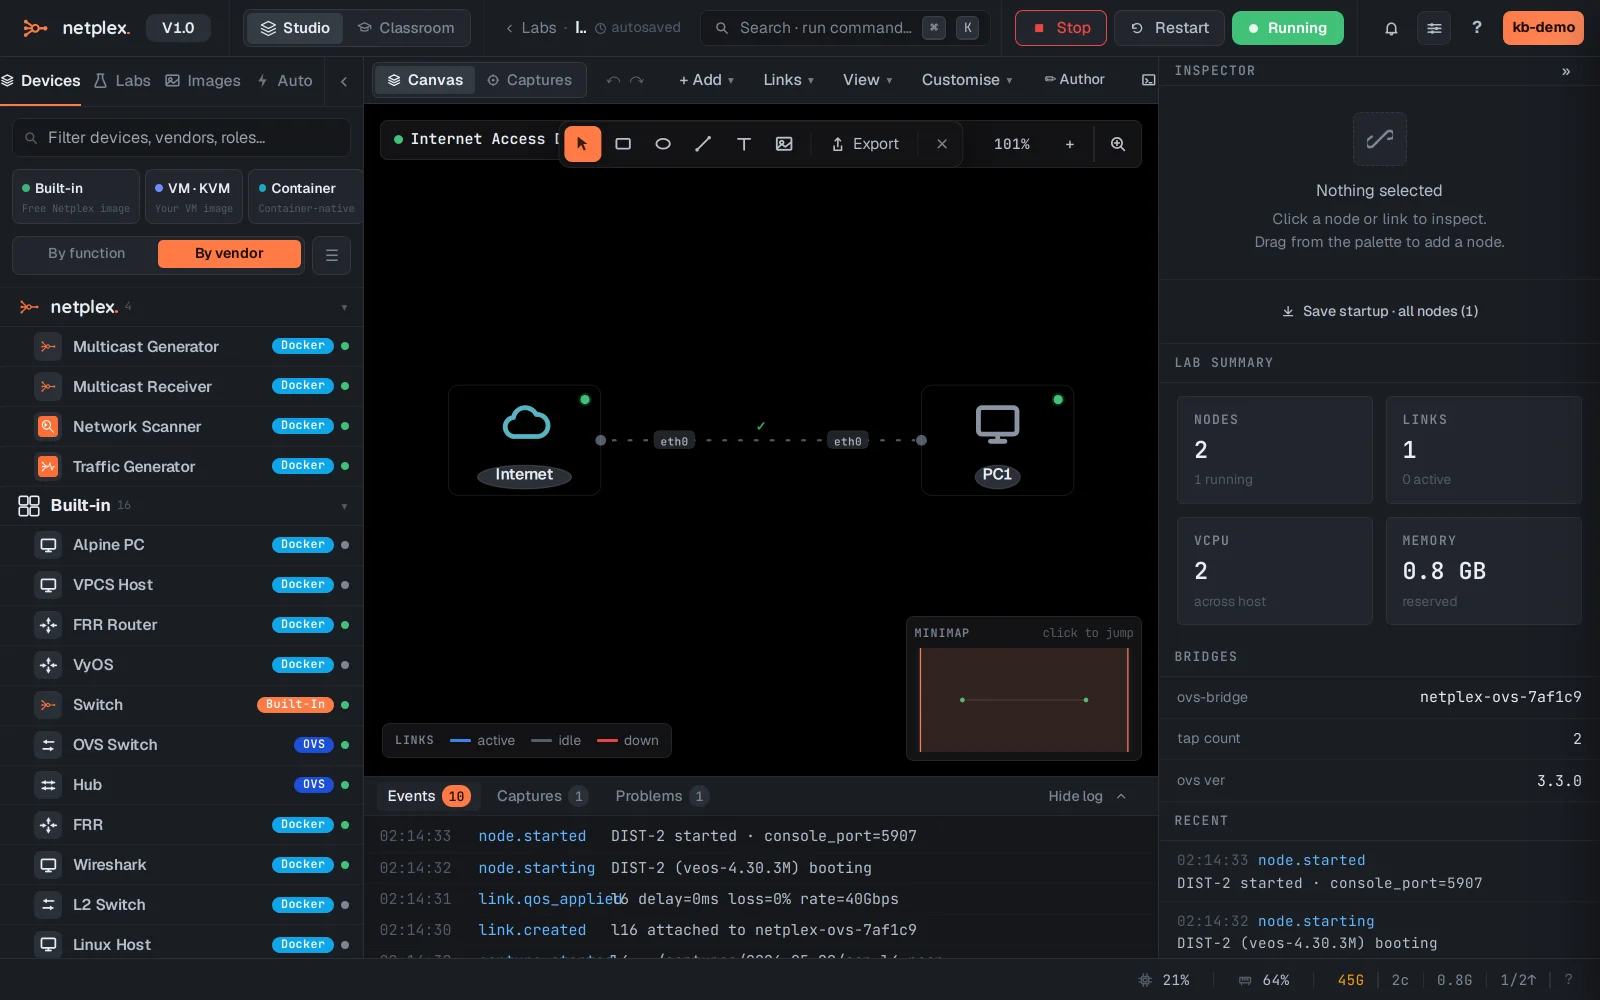Select the rectangle shape tool
1600x1000 pixels.
(x=623, y=144)
